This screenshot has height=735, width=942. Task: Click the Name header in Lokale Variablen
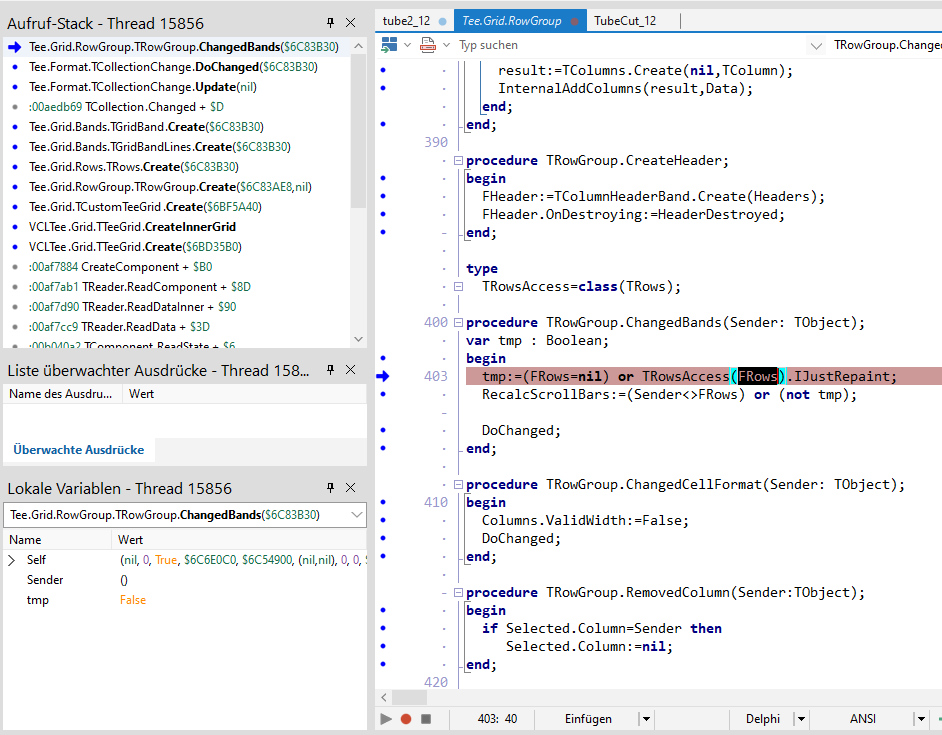[57, 540]
